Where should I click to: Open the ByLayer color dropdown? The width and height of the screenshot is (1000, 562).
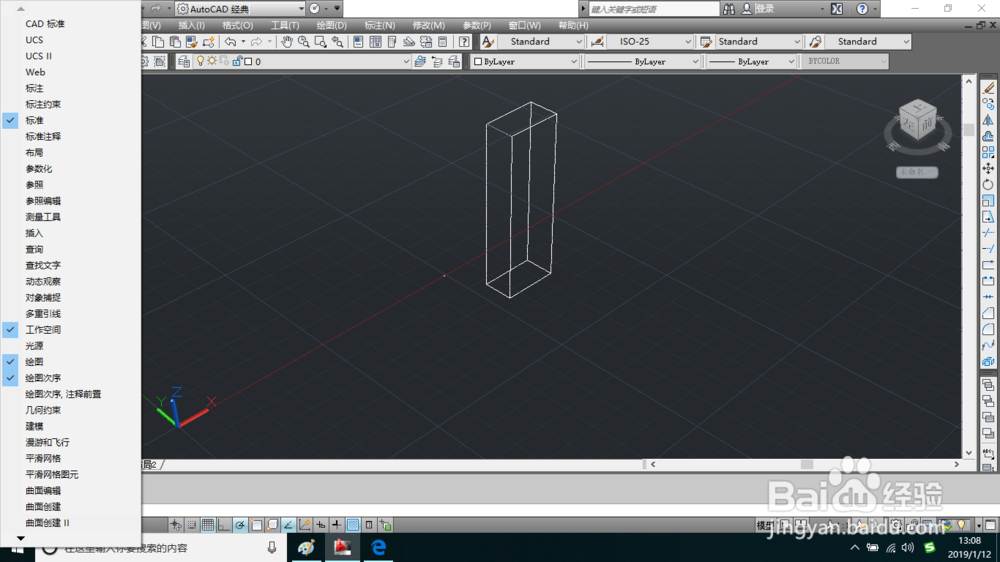(x=525, y=61)
